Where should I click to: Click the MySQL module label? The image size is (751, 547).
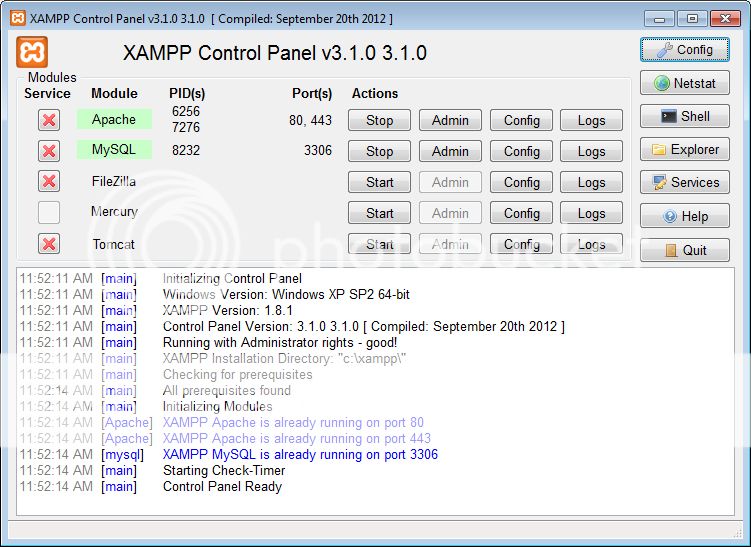114,149
